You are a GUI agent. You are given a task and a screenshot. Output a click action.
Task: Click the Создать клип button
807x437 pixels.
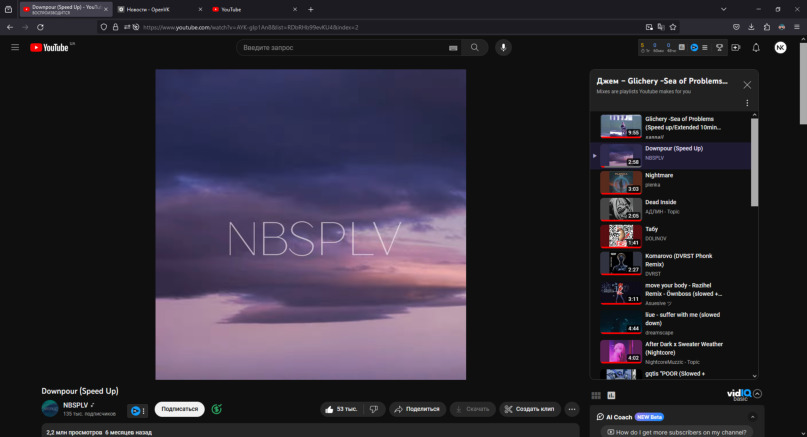click(532, 409)
